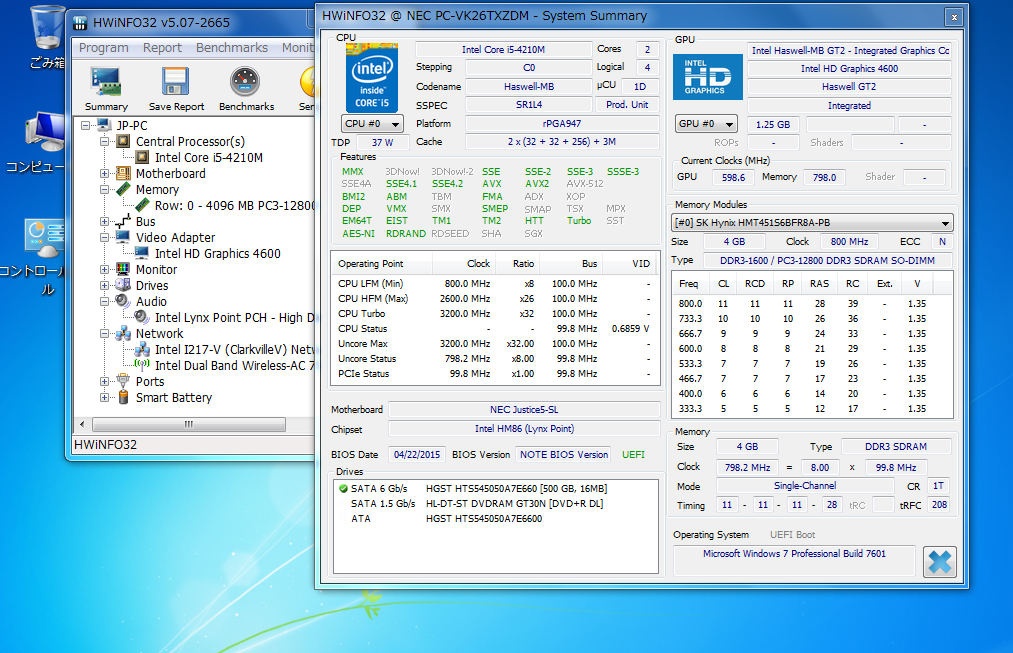Open the Program menu

[104, 47]
